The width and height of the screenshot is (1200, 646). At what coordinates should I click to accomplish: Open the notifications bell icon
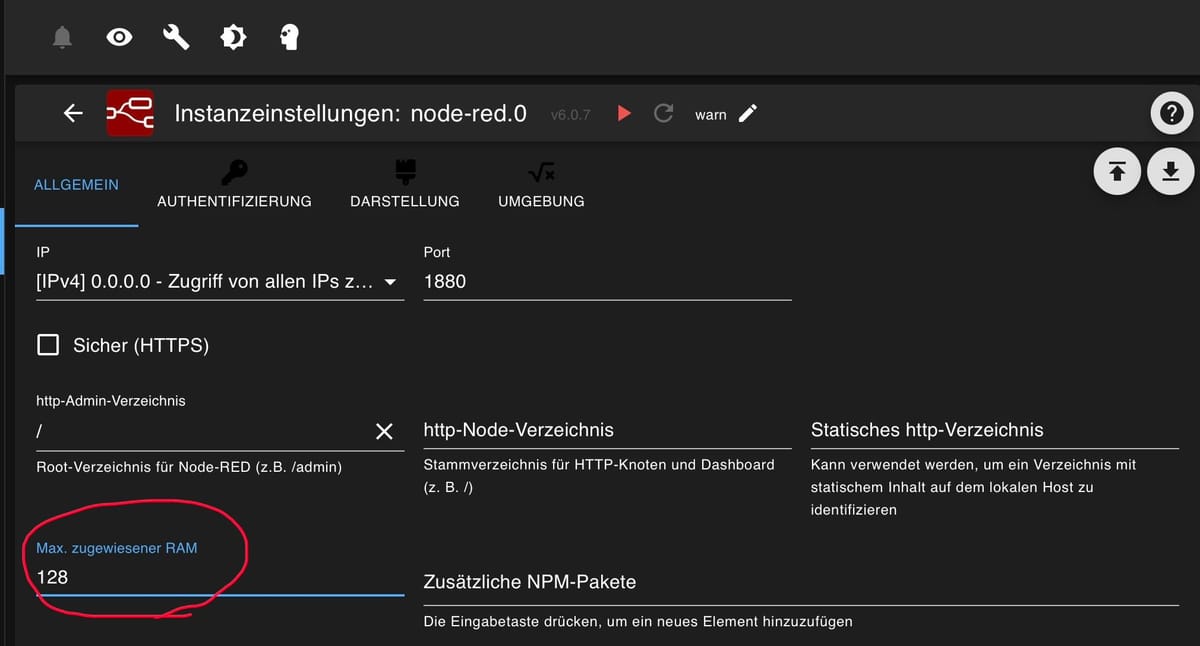tap(62, 38)
